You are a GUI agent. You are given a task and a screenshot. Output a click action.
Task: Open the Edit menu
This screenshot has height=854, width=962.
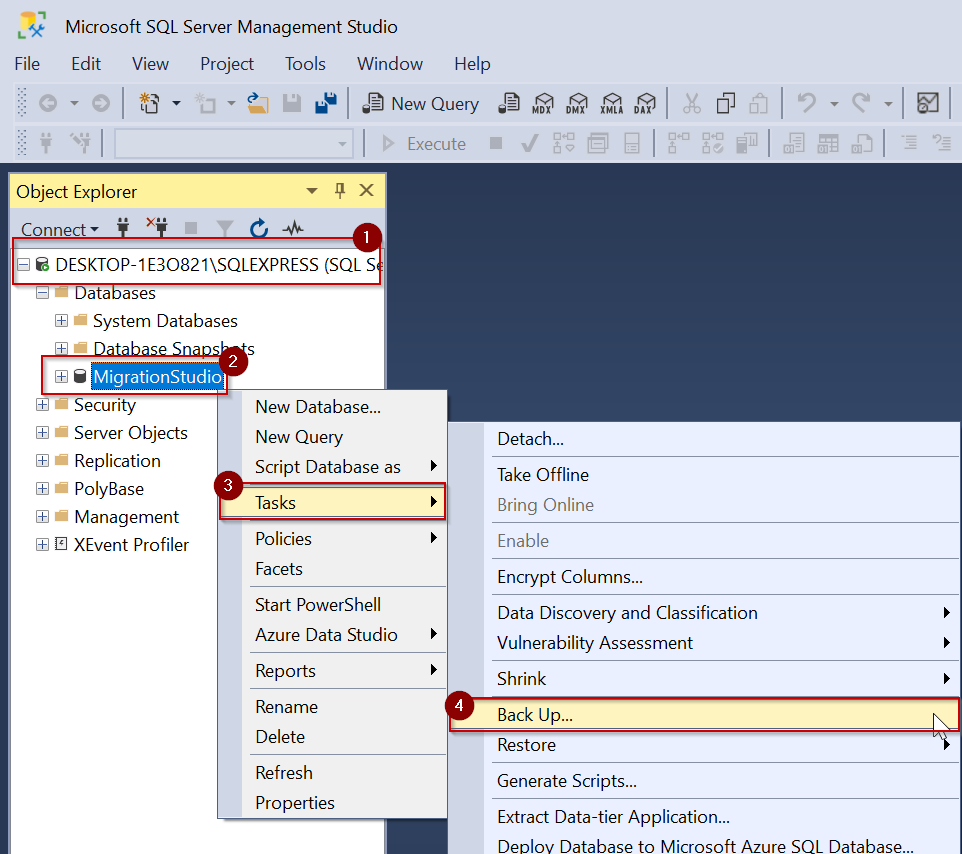[86, 64]
